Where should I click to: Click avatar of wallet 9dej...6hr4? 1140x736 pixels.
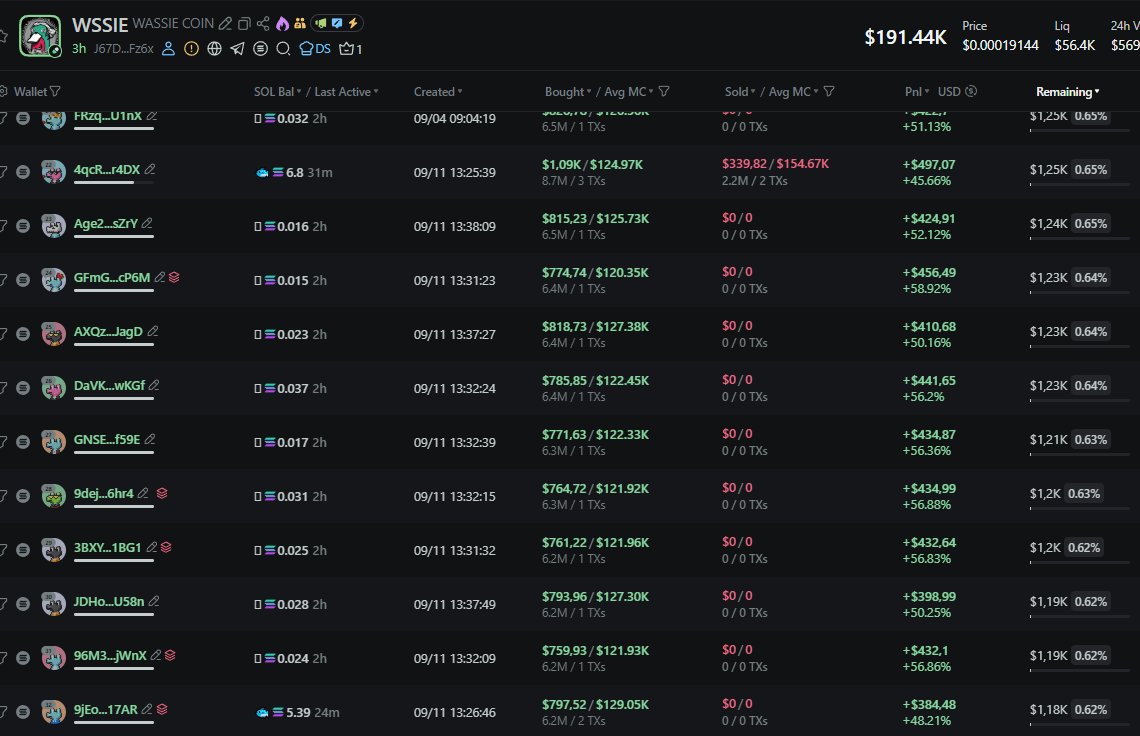[x=53, y=496]
